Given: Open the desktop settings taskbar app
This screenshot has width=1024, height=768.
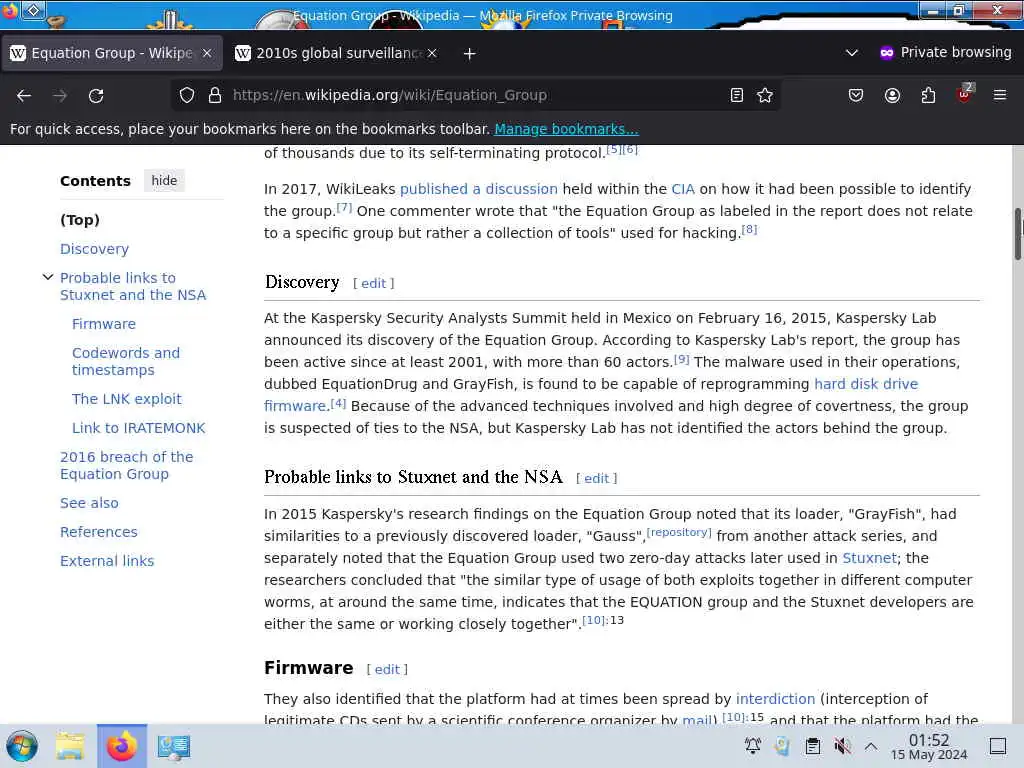Looking at the screenshot, I should click(x=174, y=746).
